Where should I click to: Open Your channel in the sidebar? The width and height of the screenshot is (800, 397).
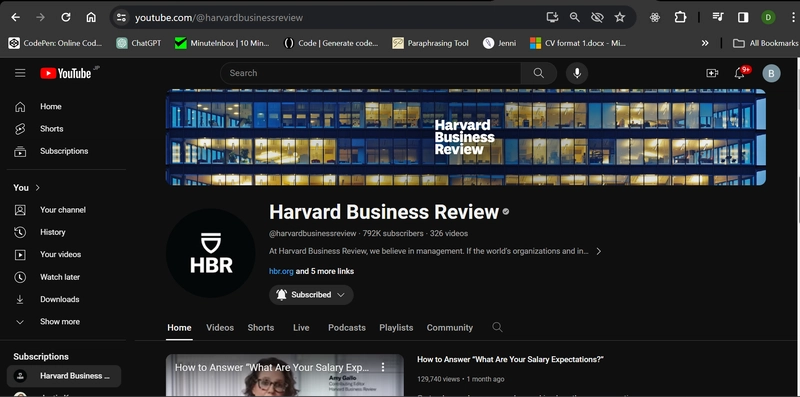(x=64, y=210)
